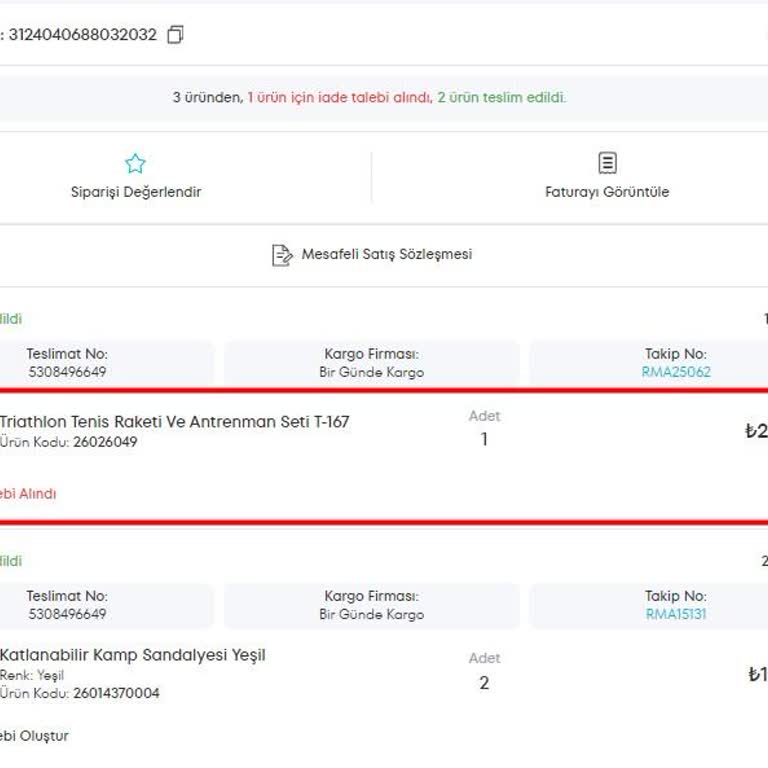
Task: Click the red '1 ürün için iade talebi alındı' text
Action: point(339,97)
